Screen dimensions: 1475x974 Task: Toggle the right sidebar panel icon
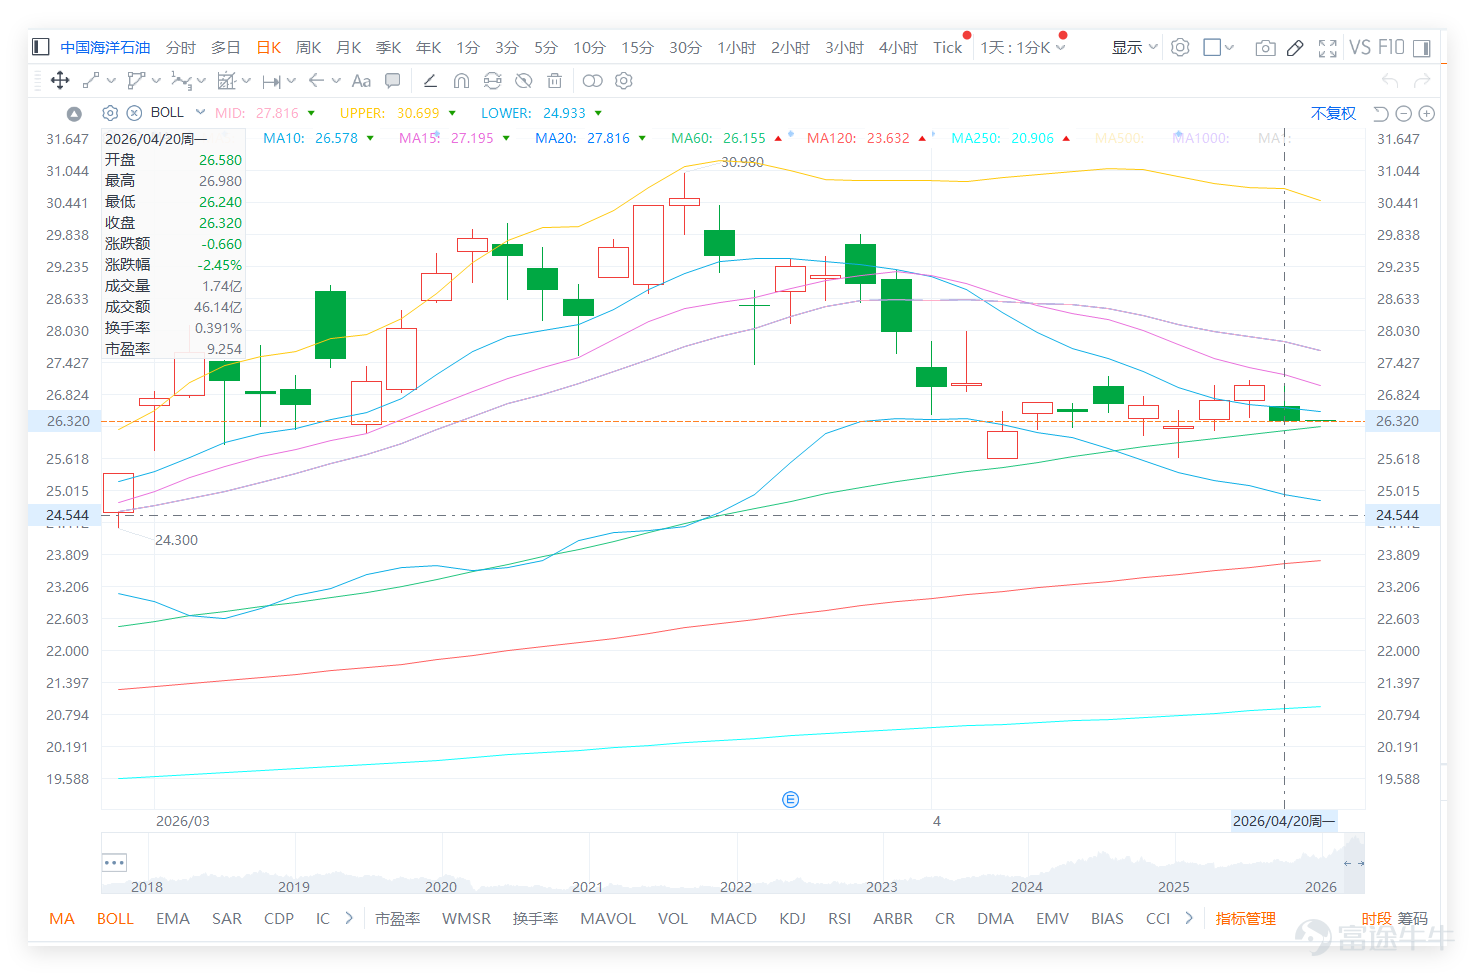click(x=1422, y=47)
